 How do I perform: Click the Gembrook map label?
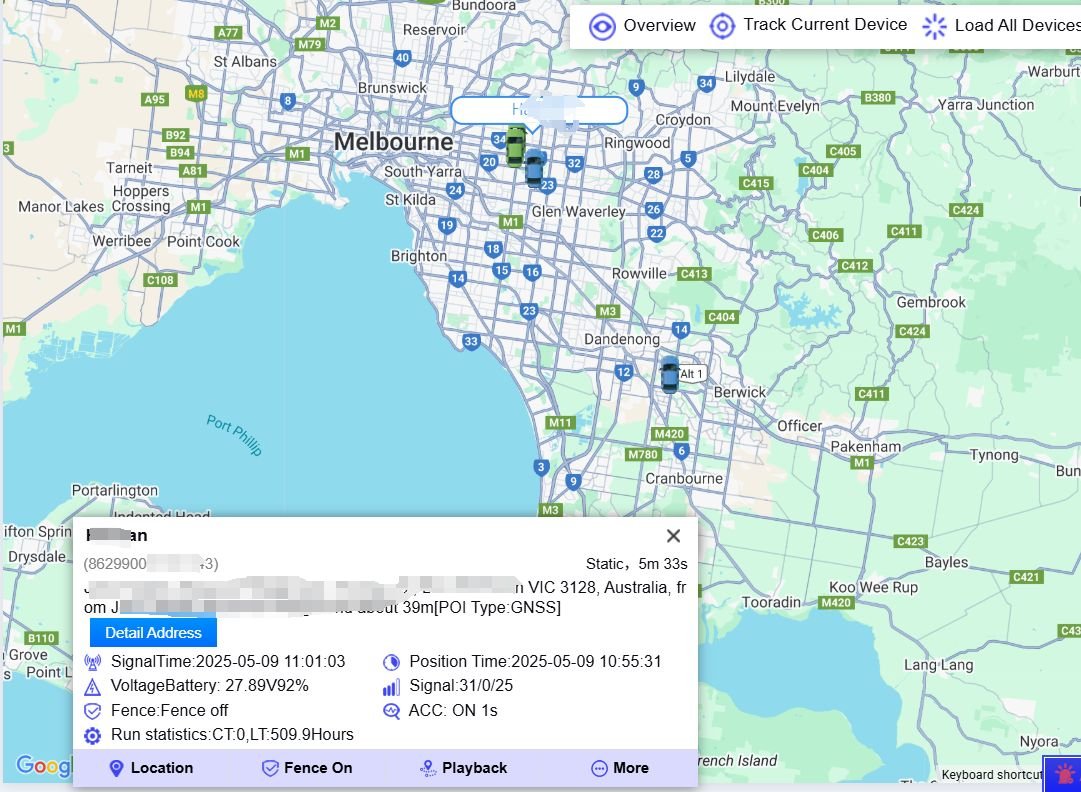point(931,302)
